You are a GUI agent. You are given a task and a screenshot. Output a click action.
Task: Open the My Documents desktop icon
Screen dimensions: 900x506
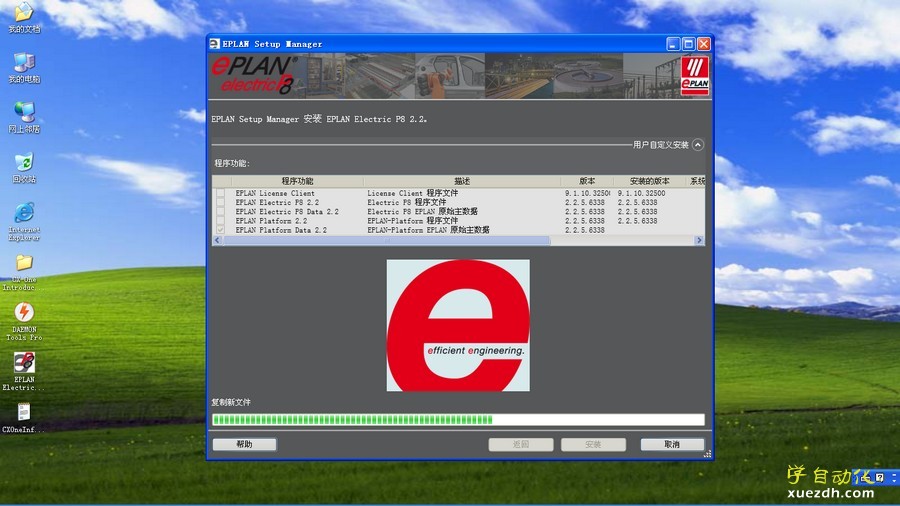[x=24, y=16]
